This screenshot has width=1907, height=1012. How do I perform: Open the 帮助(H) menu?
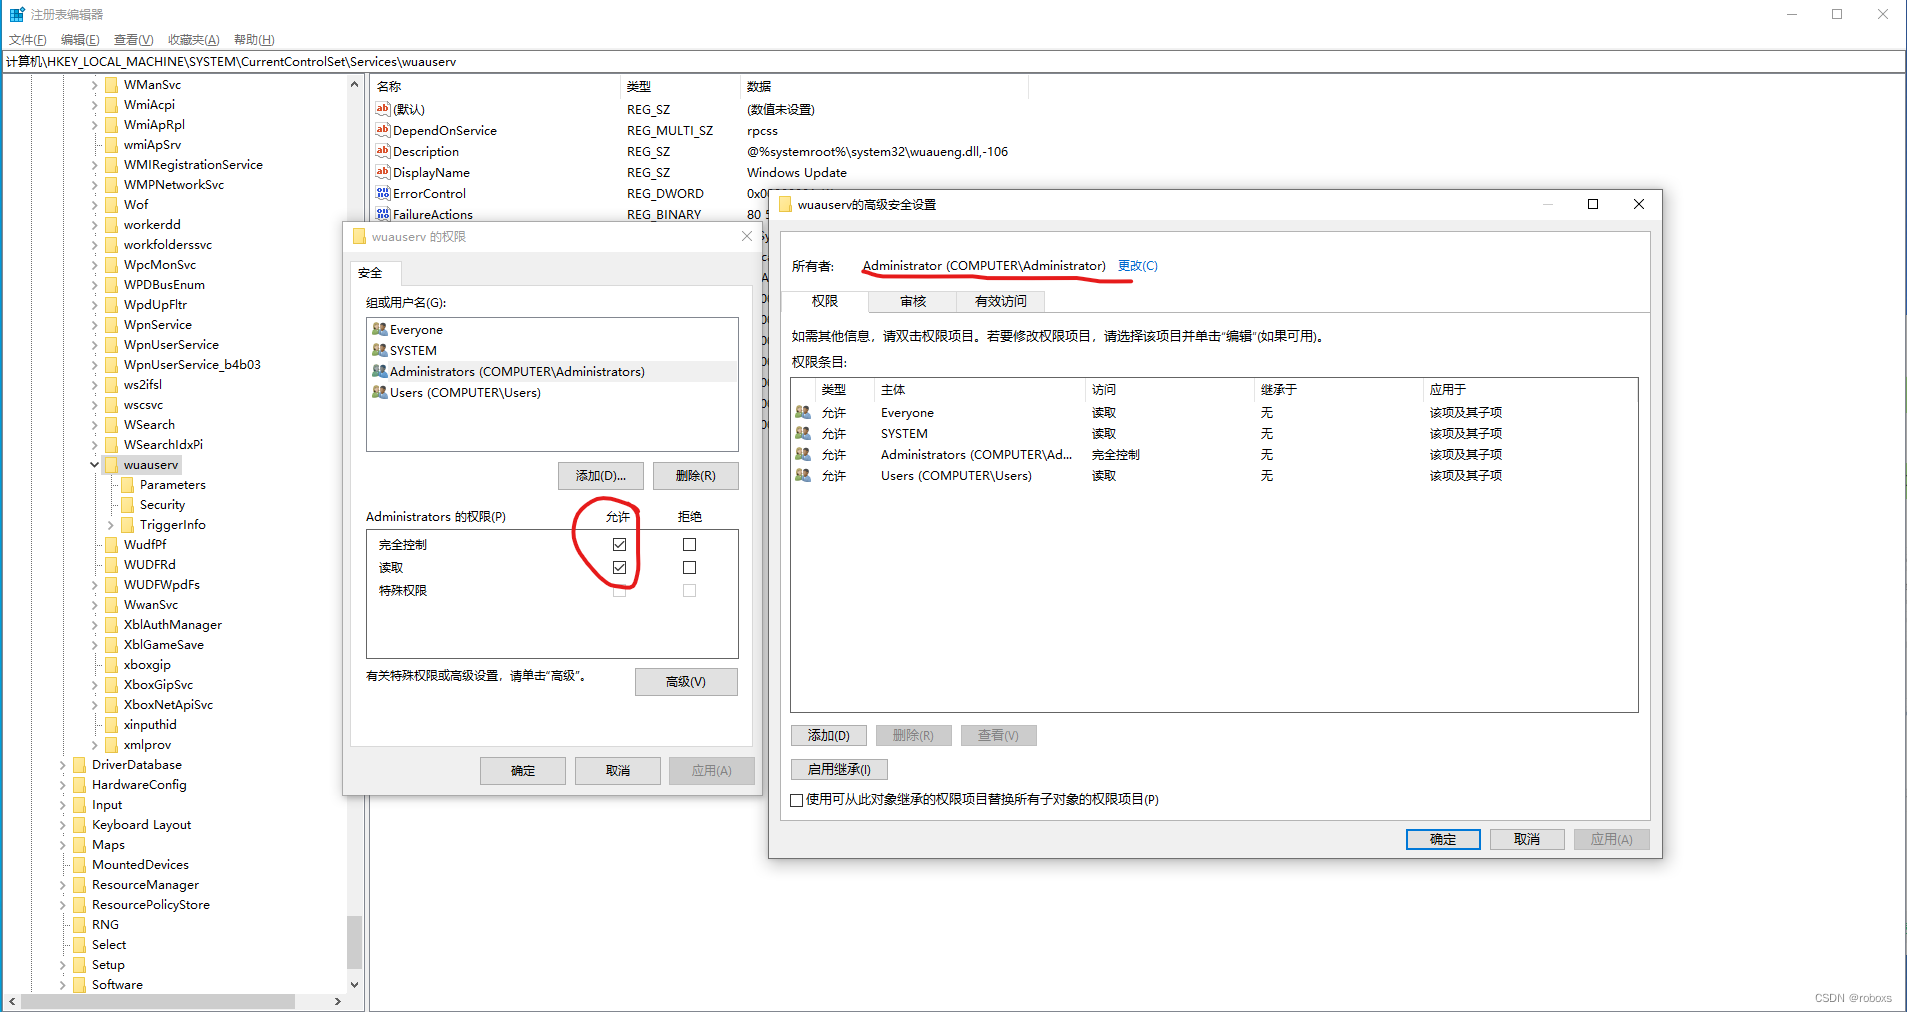click(x=254, y=40)
